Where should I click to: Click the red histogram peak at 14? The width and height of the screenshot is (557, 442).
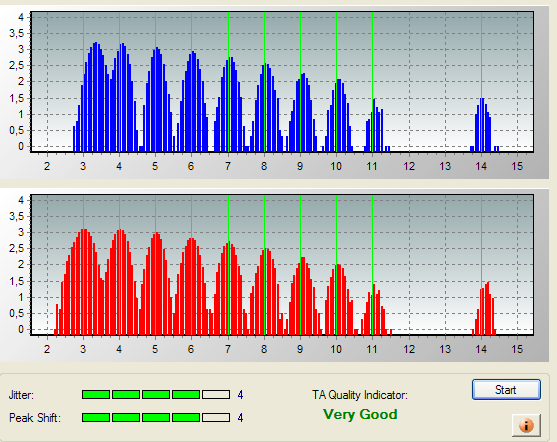(485, 308)
